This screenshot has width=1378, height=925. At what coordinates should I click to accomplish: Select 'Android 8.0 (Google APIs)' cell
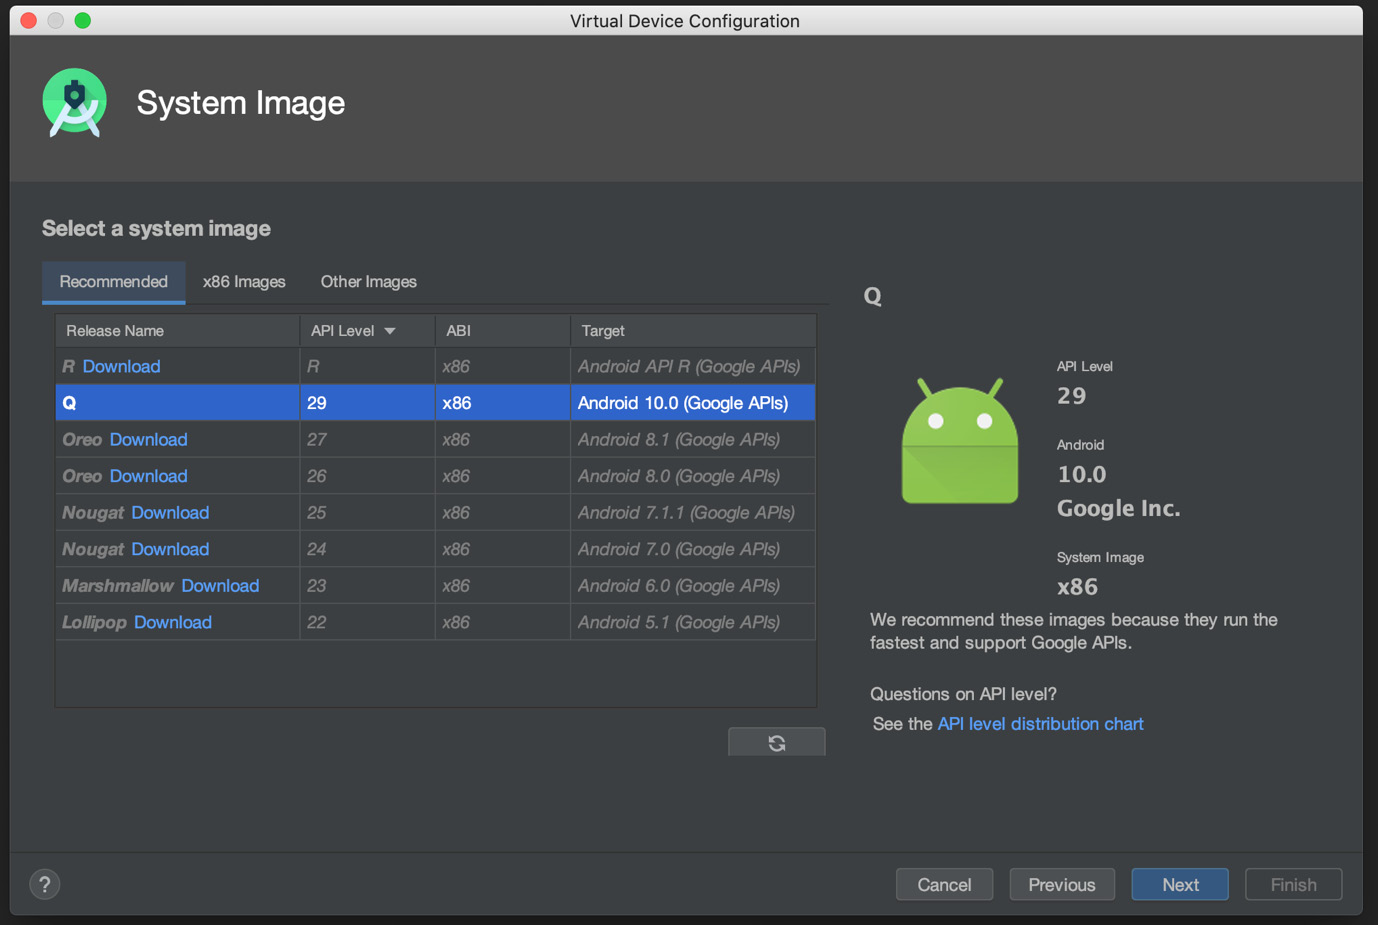point(693,476)
